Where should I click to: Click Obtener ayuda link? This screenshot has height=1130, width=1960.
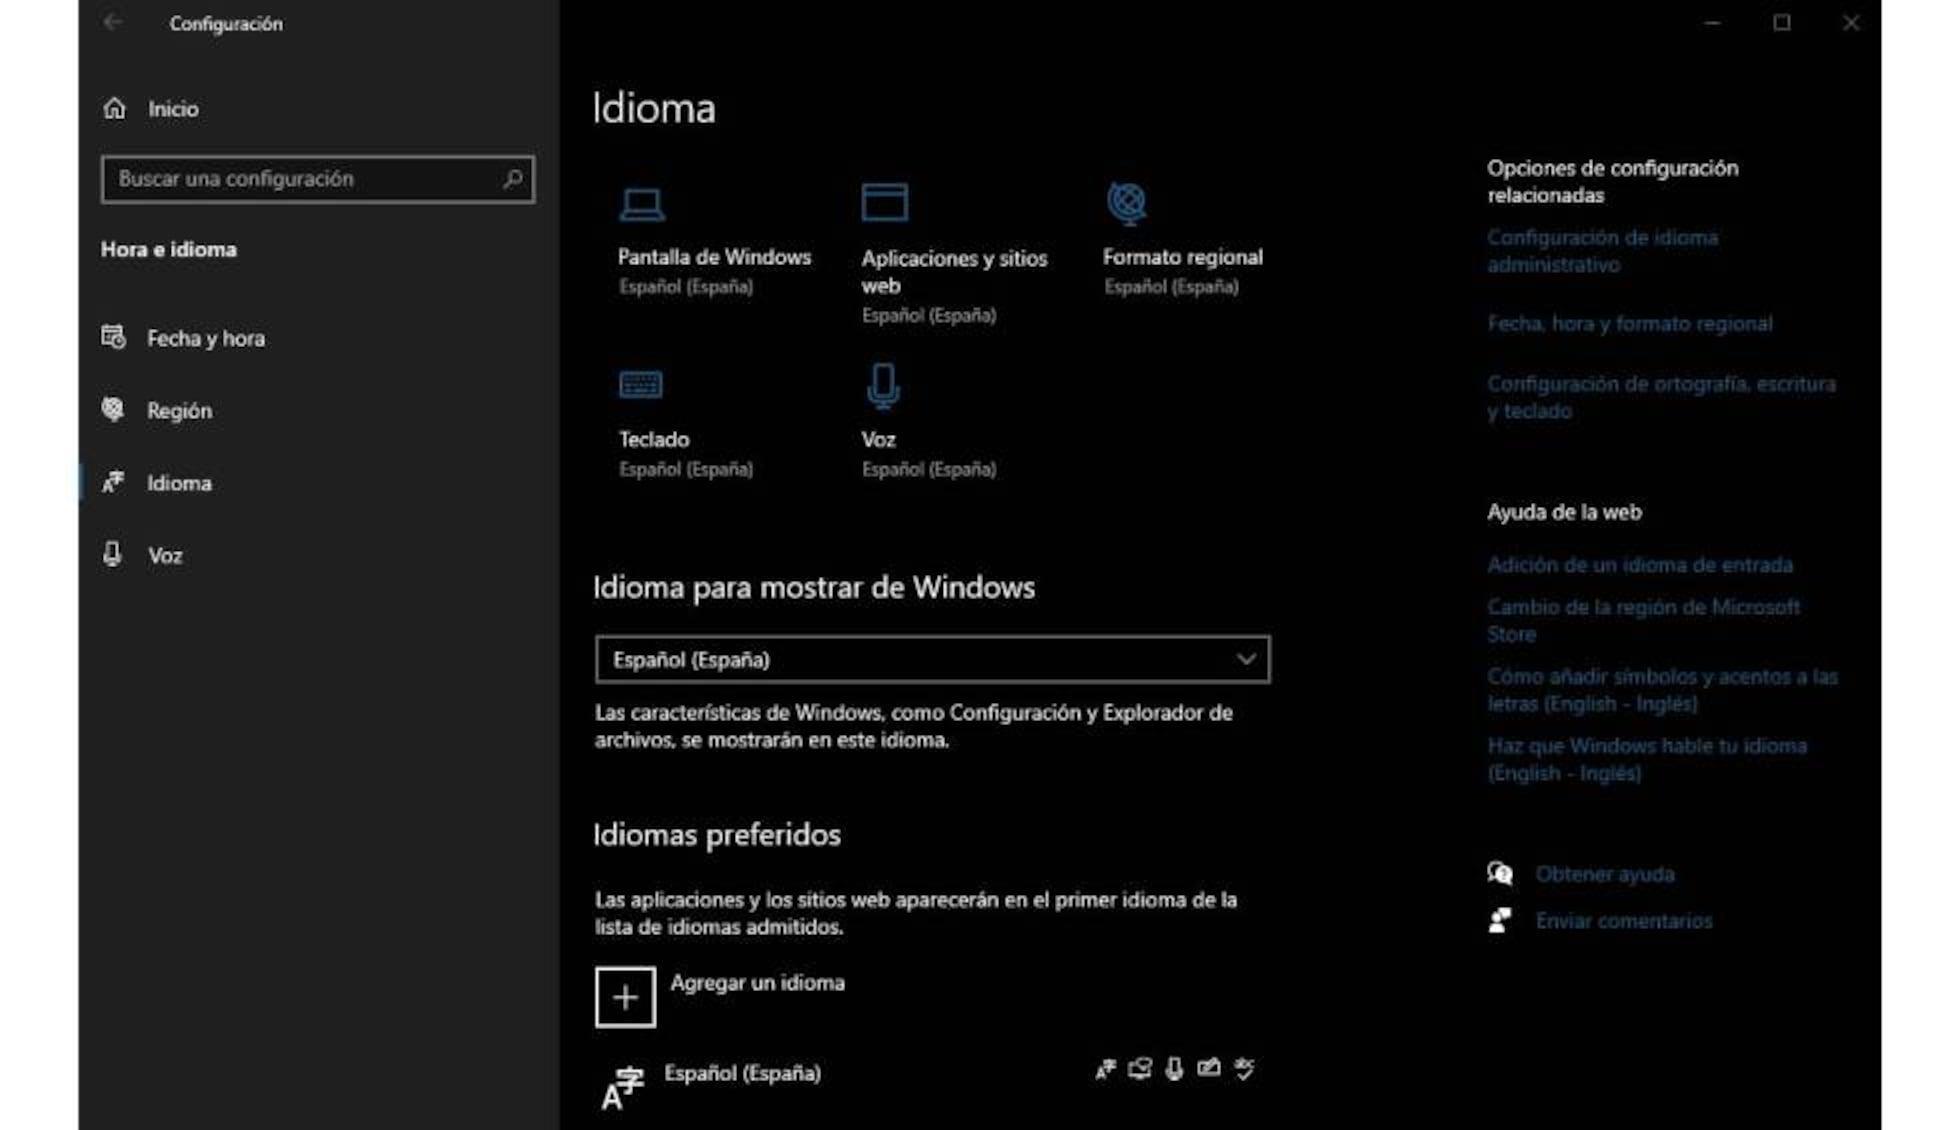click(1605, 873)
